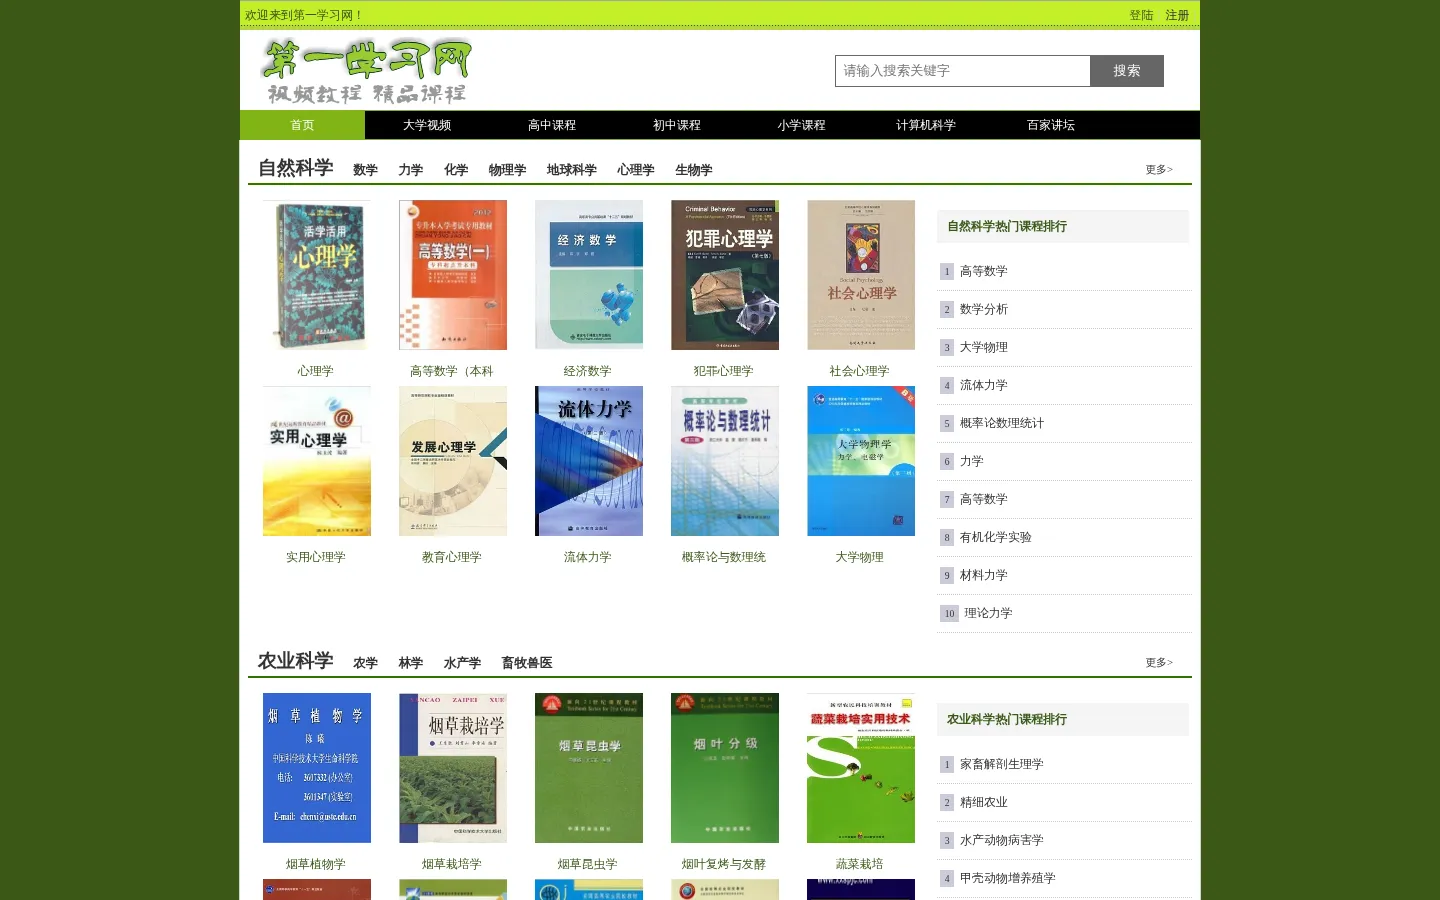Open the 烟草栽培学 book cover
This screenshot has width=1440, height=900.
[453, 768]
